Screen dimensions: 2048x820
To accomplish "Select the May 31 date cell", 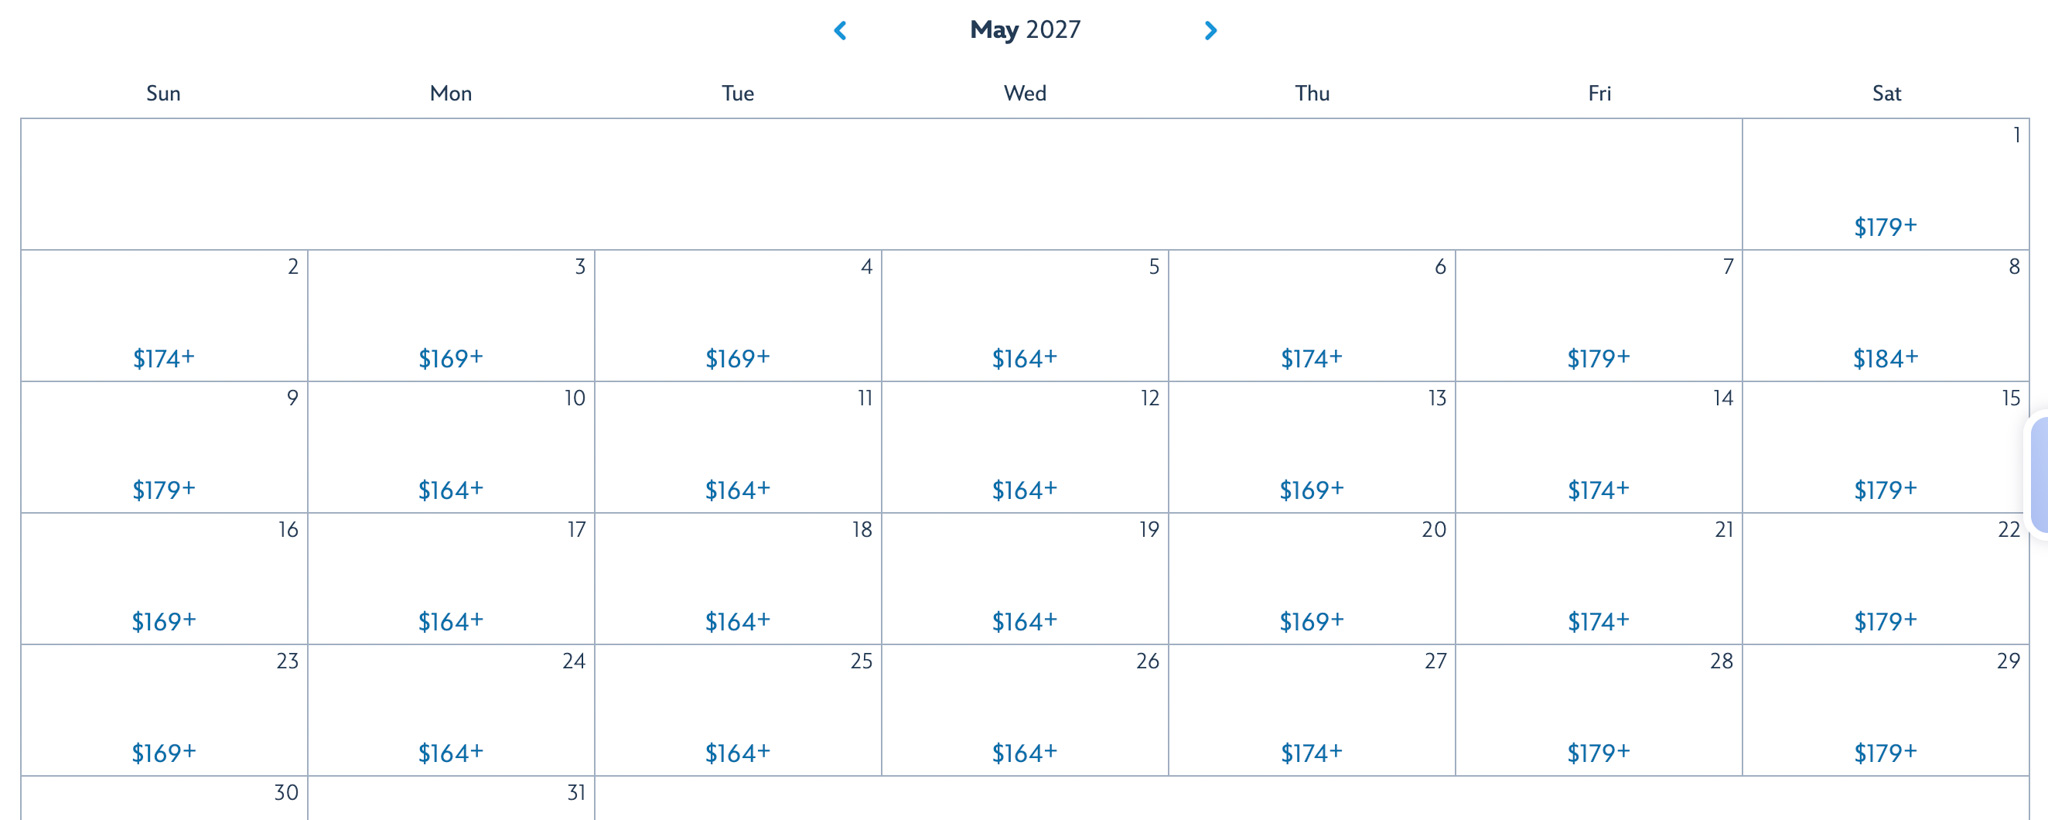I will 451,800.
